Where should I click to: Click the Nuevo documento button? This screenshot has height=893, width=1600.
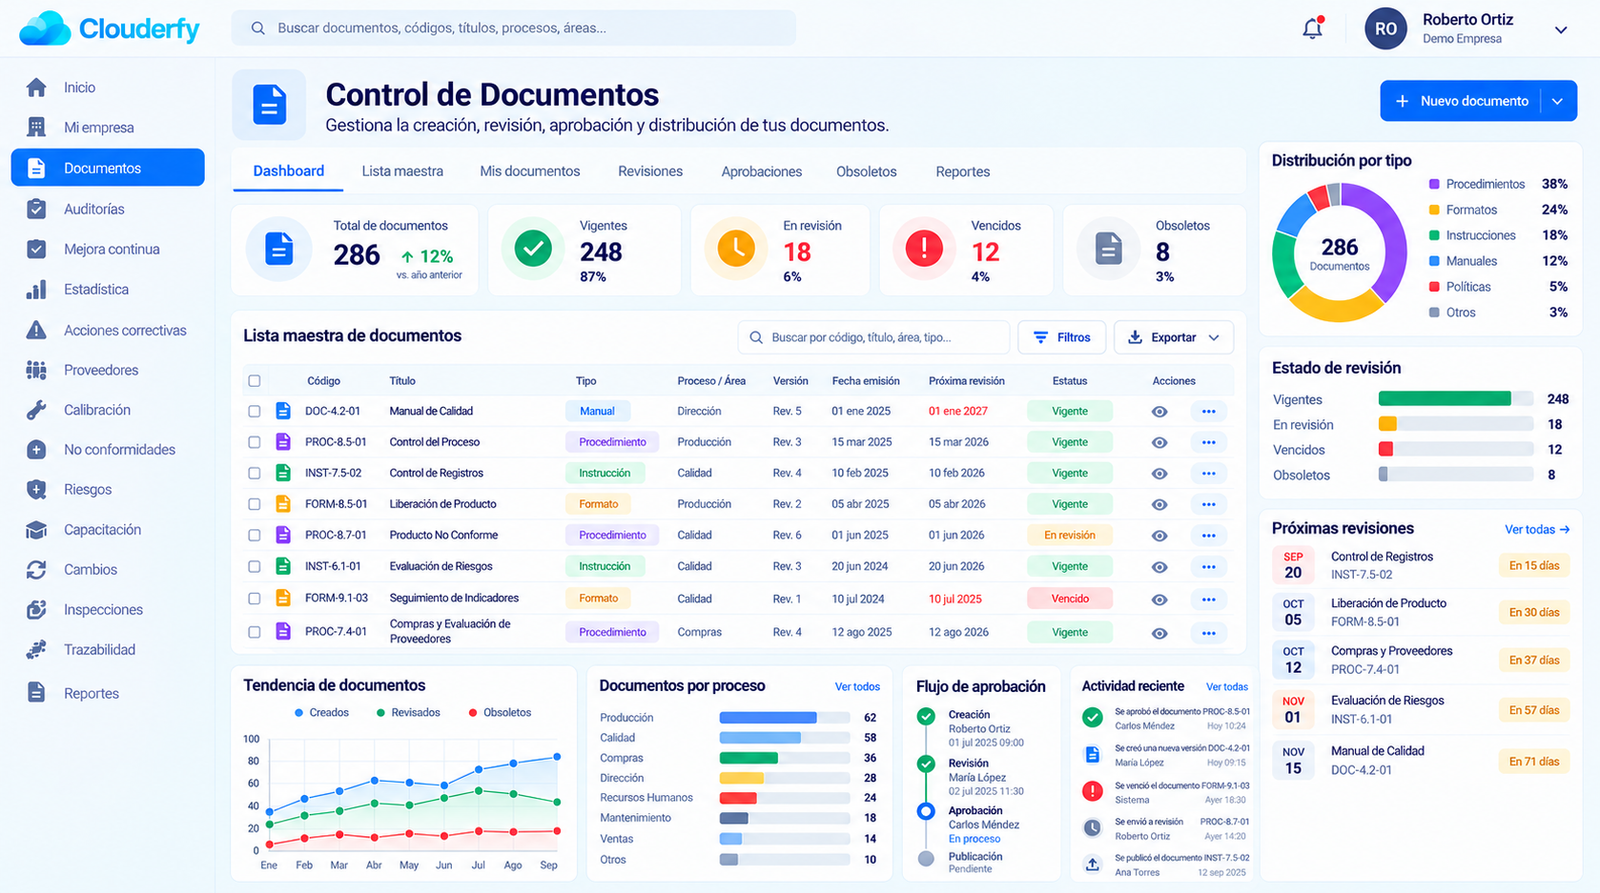click(1461, 101)
